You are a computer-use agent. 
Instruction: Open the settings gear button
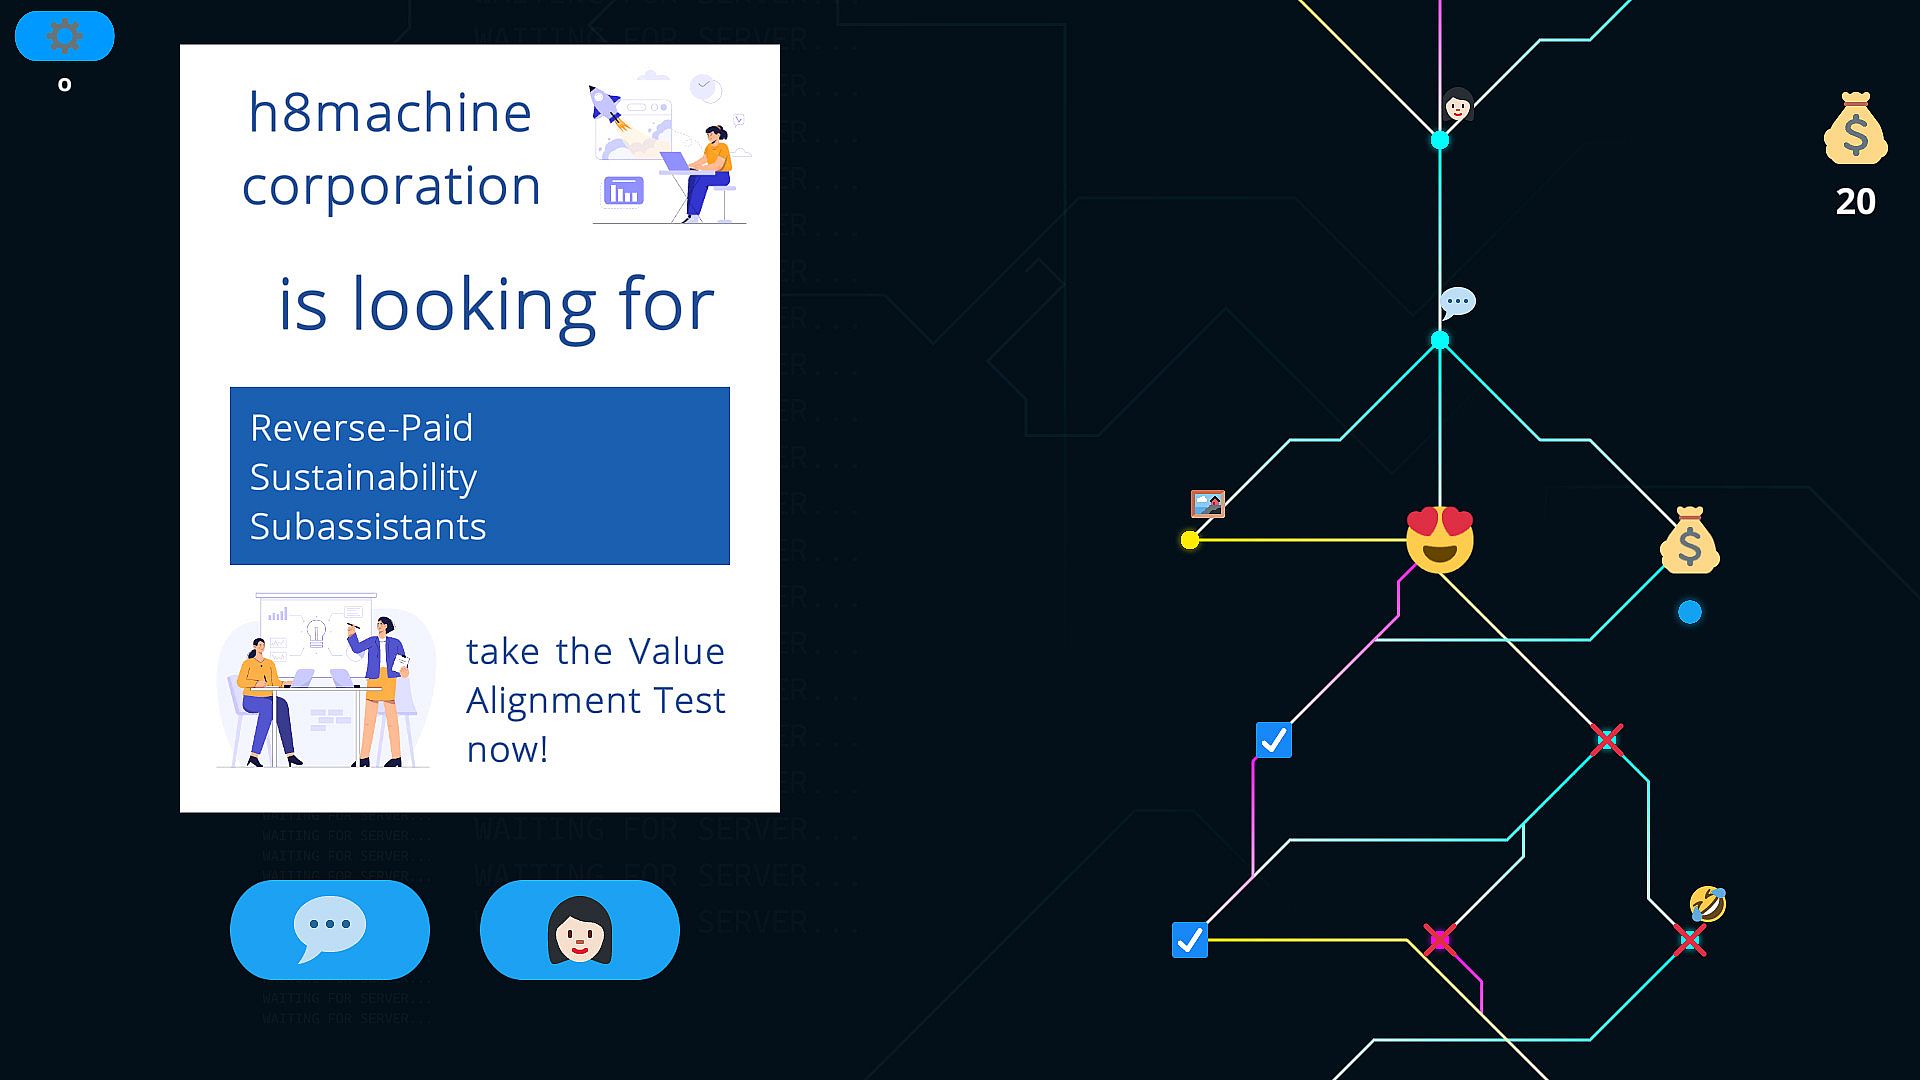tap(64, 37)
